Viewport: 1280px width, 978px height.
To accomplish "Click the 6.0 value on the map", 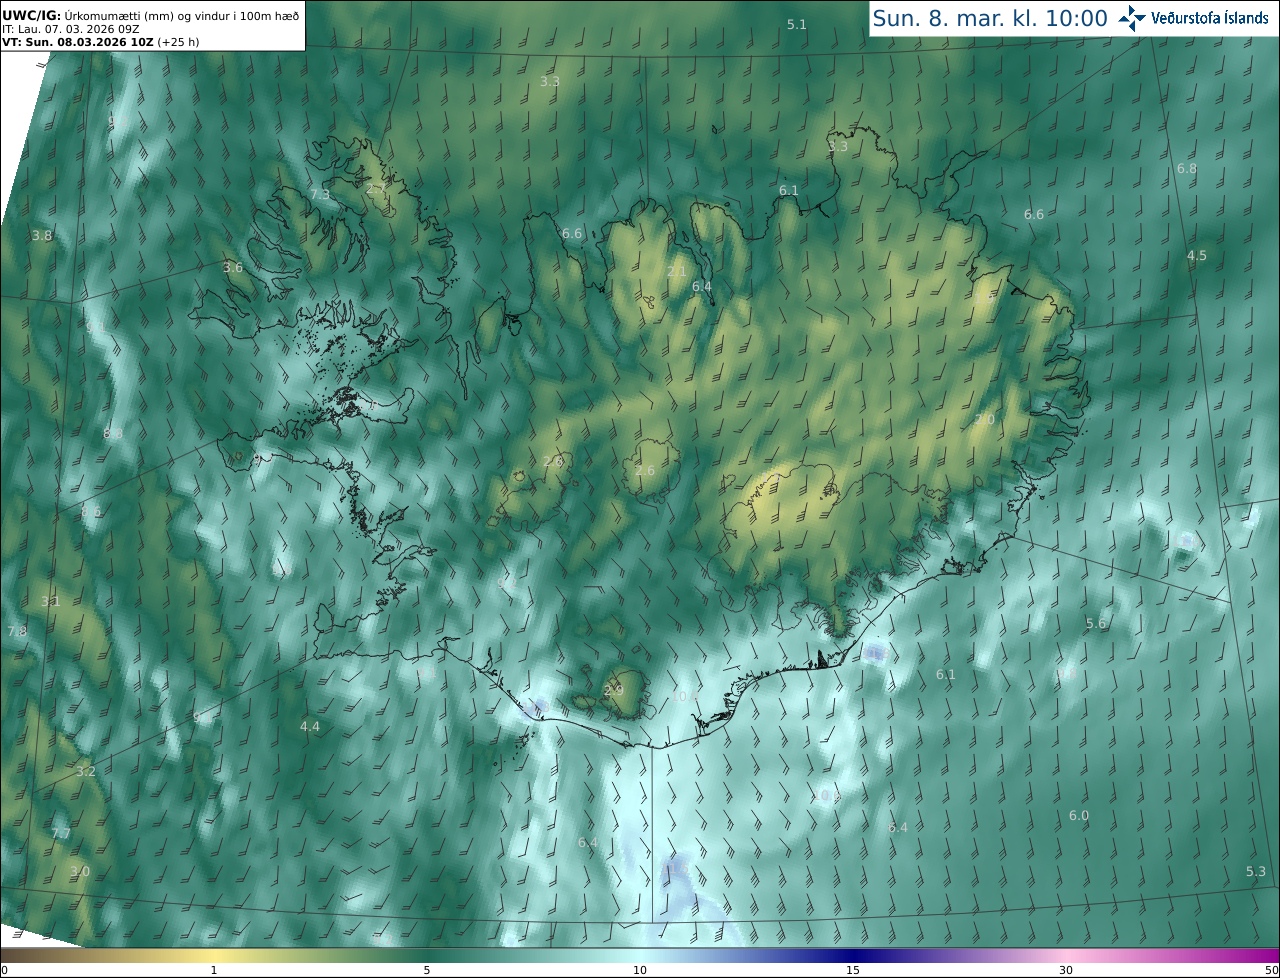I will click(1079, 816).
